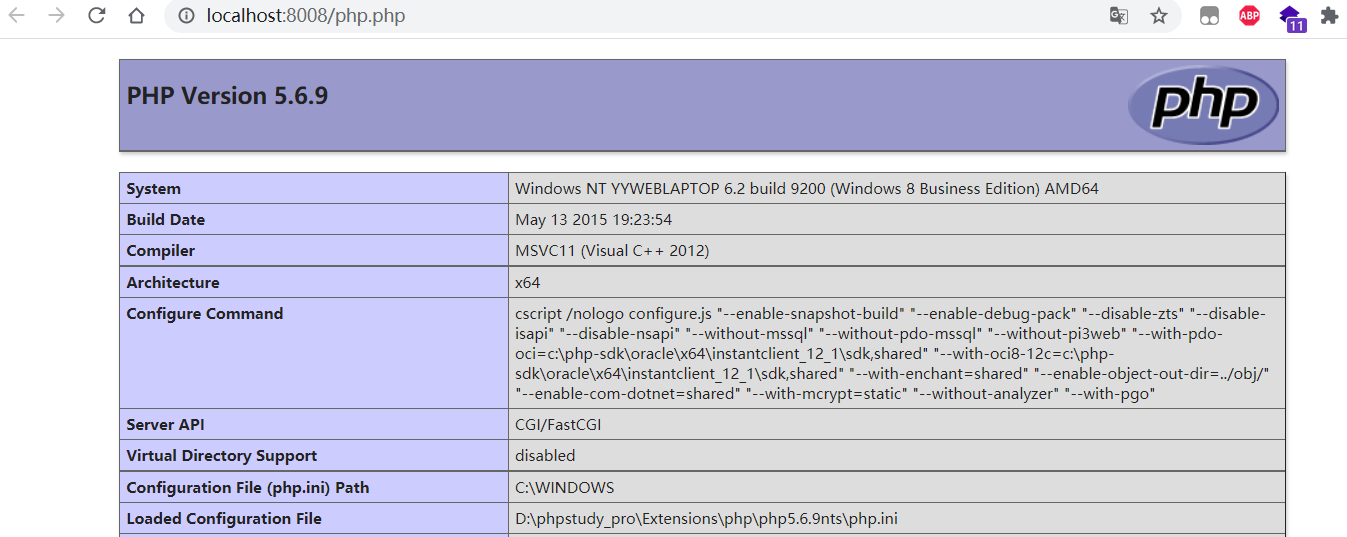This screenshot has width=1347, height=537.
Task: Bookmark this page with the star
Action: (1159, 16)
